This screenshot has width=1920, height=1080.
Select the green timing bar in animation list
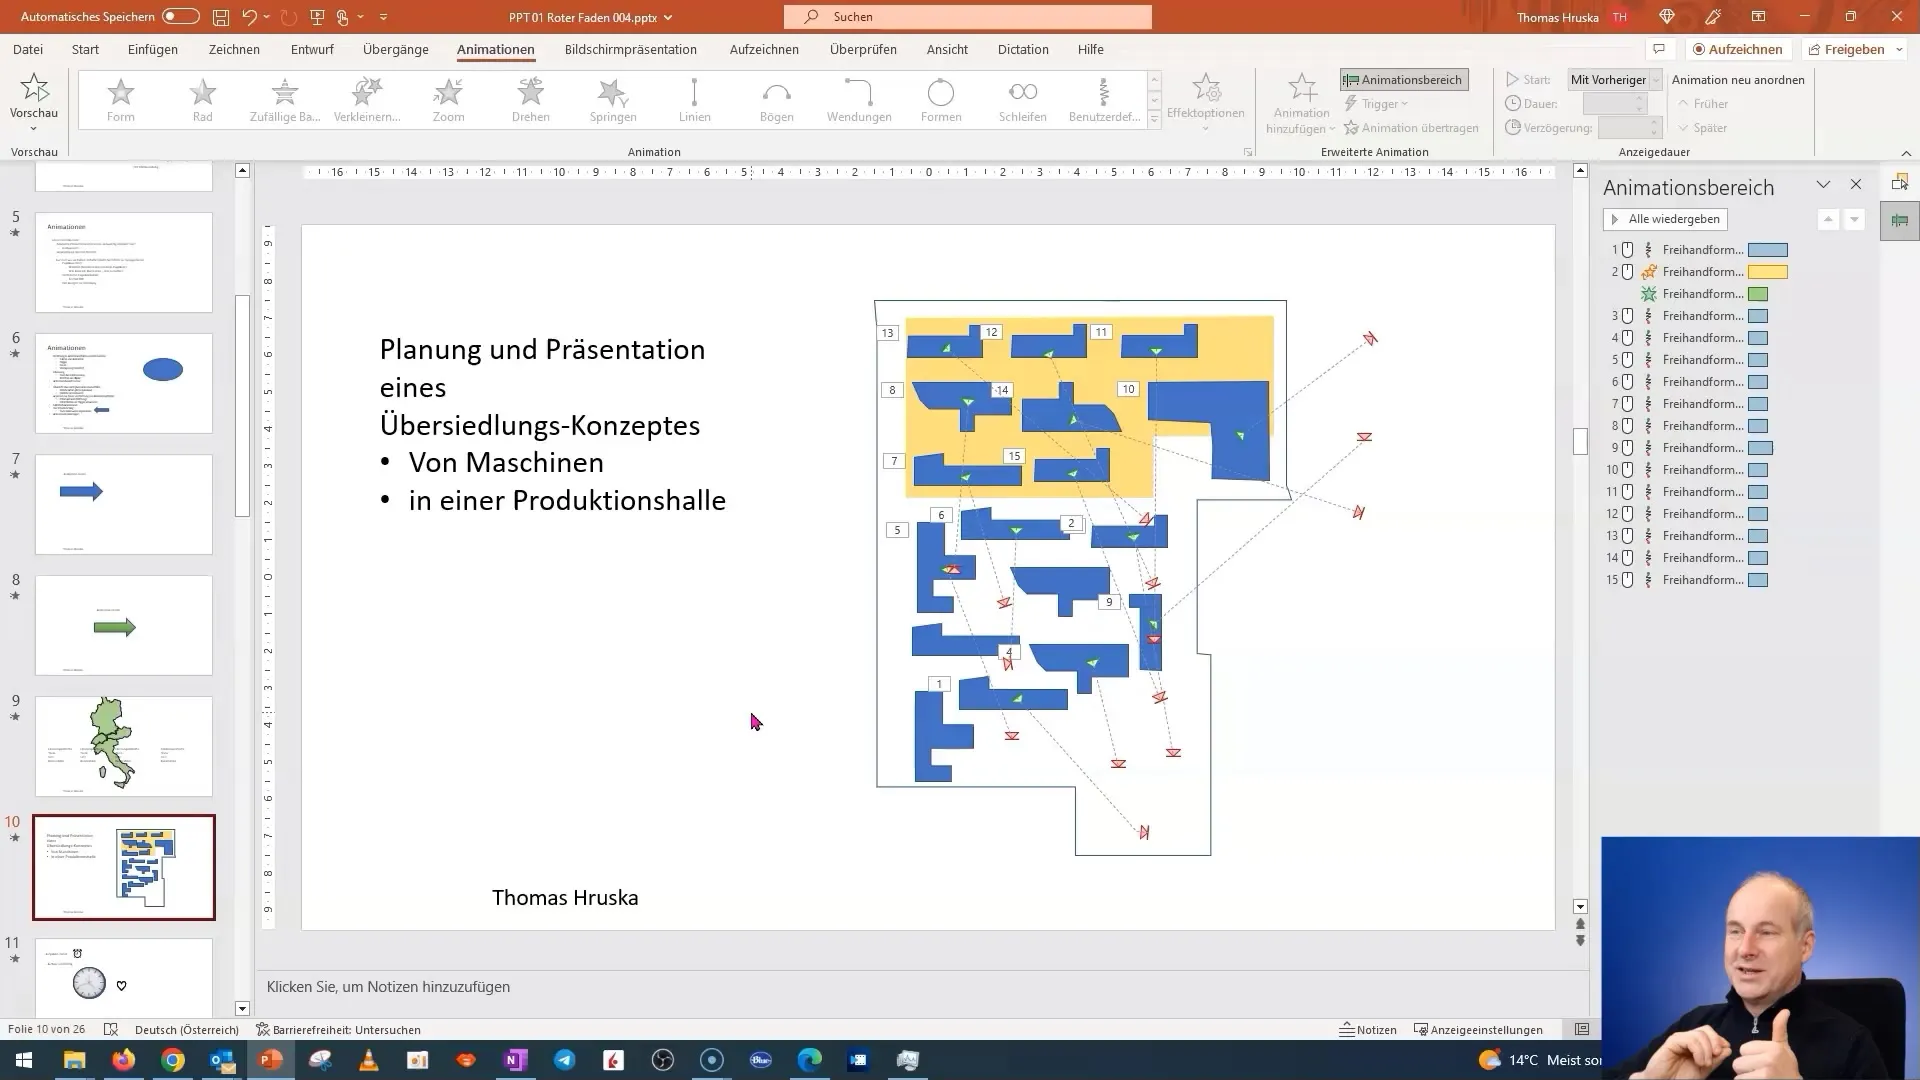tap(1758, 294)
